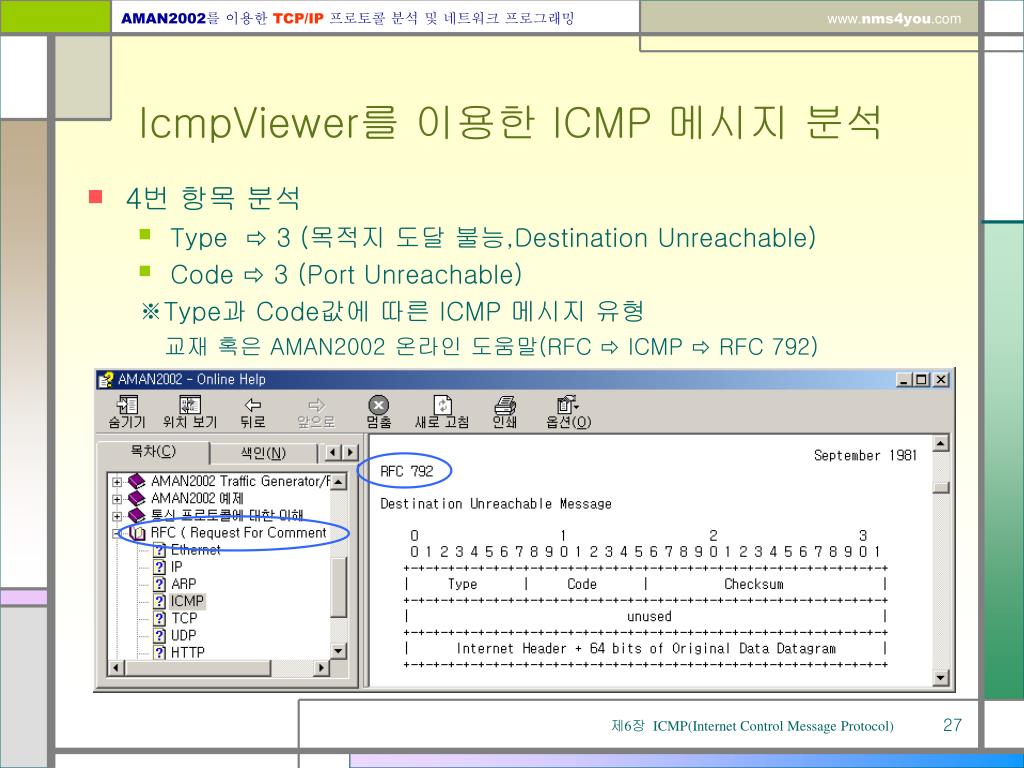Viewport: 1024px width, 768px height.
Task: Select AMAN2002 Traffic Generator tree item text
Action: pyautogui.click(x=240, y=481)
